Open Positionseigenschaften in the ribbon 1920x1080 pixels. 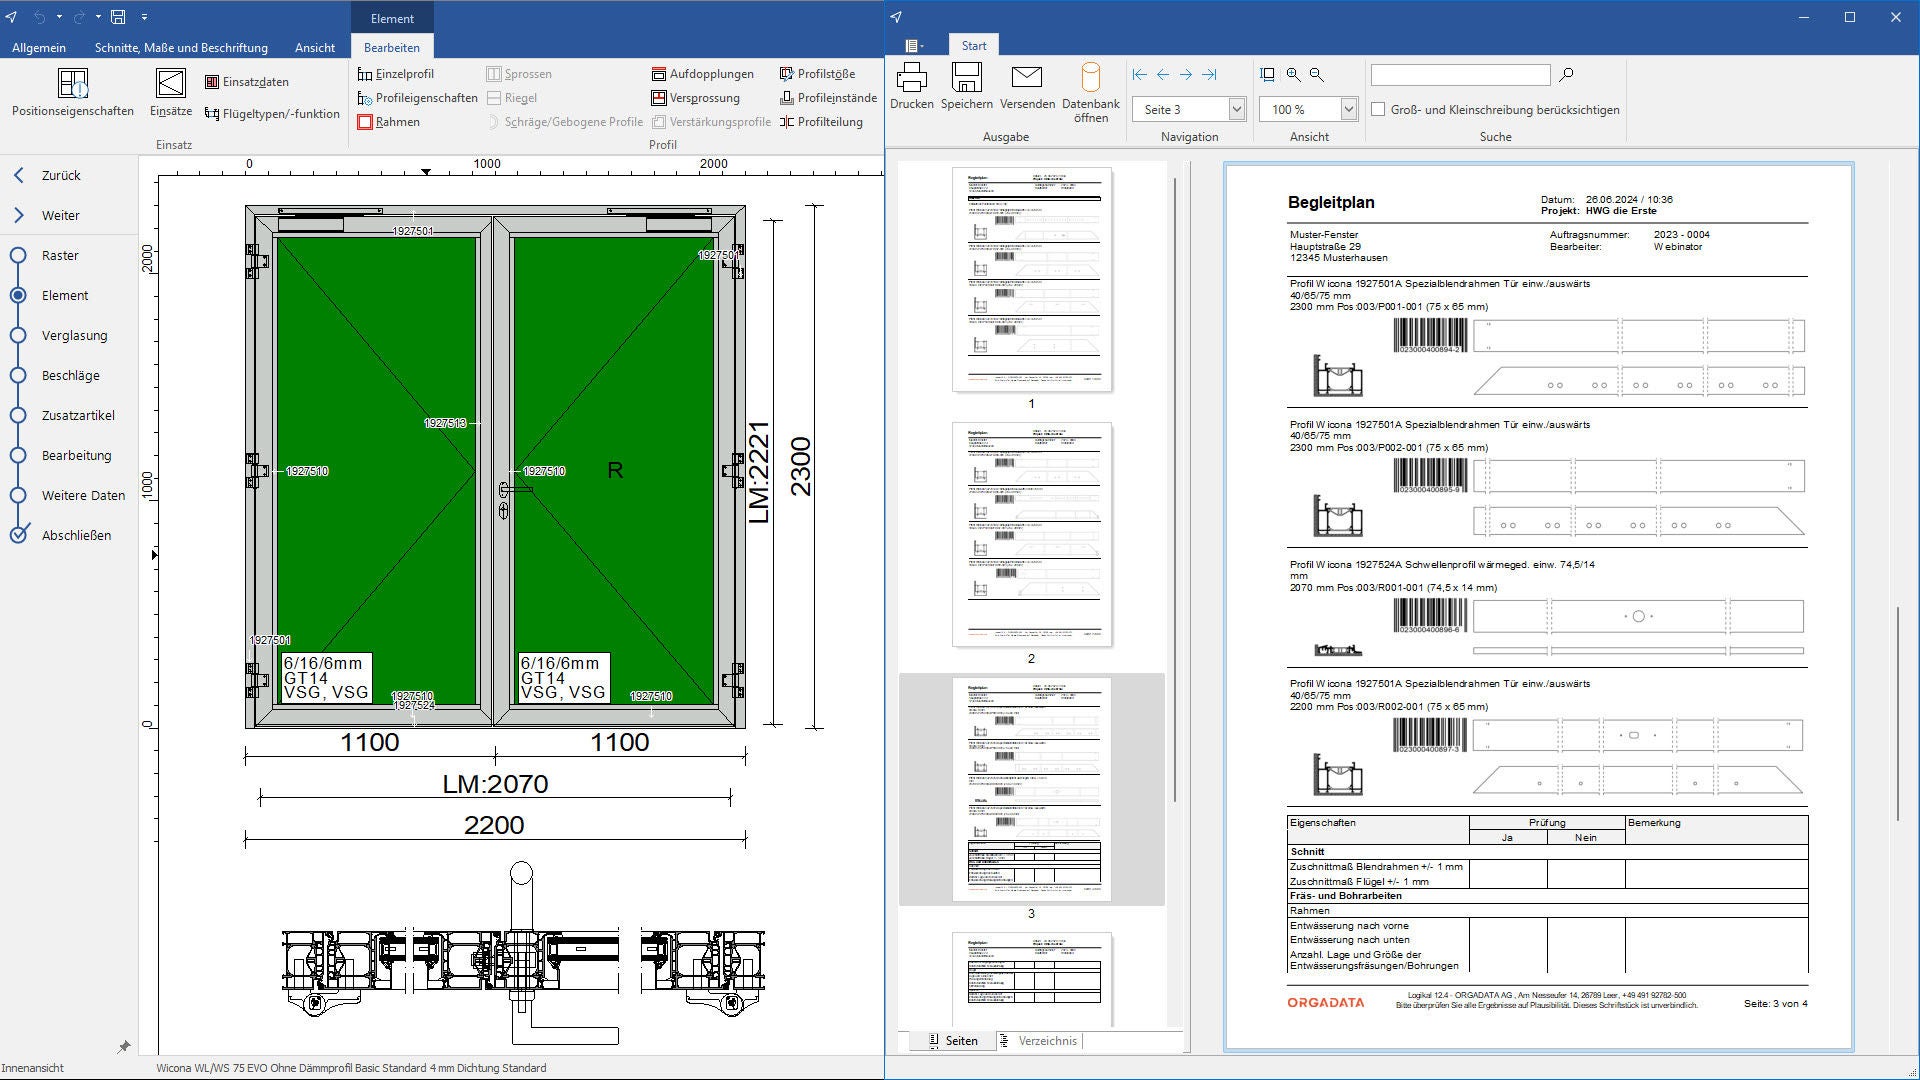pos(73,92)
